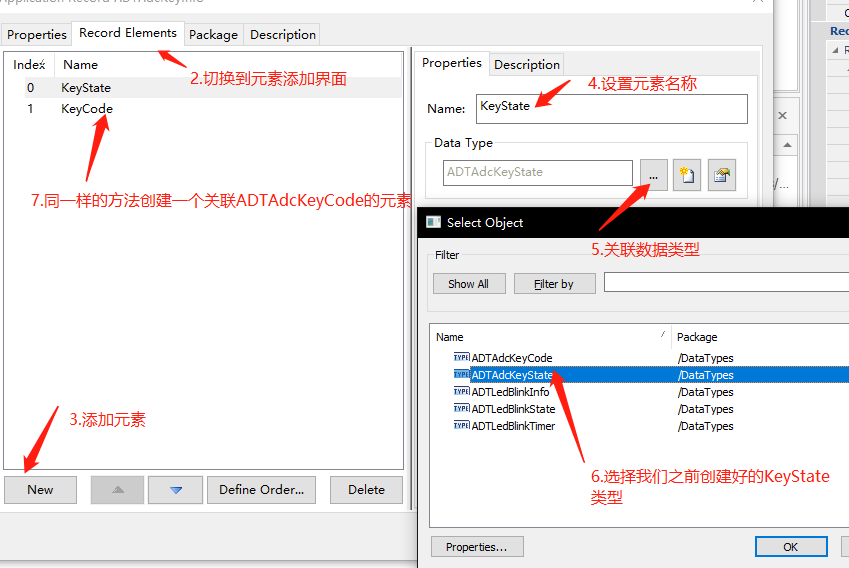849x568 pixels.
Task: Sort objects by Package column
Action: [760, 337]
